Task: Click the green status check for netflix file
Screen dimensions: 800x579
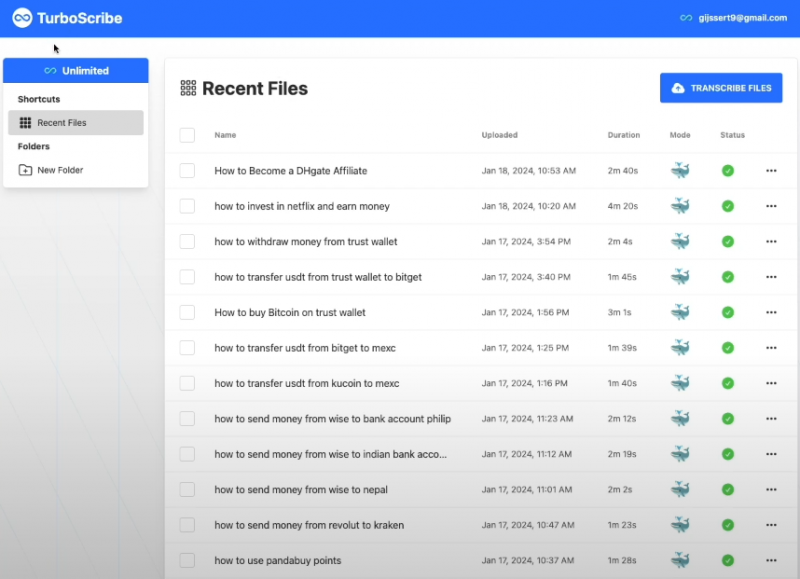Action: pyautogui.click(x=728, y=206)
